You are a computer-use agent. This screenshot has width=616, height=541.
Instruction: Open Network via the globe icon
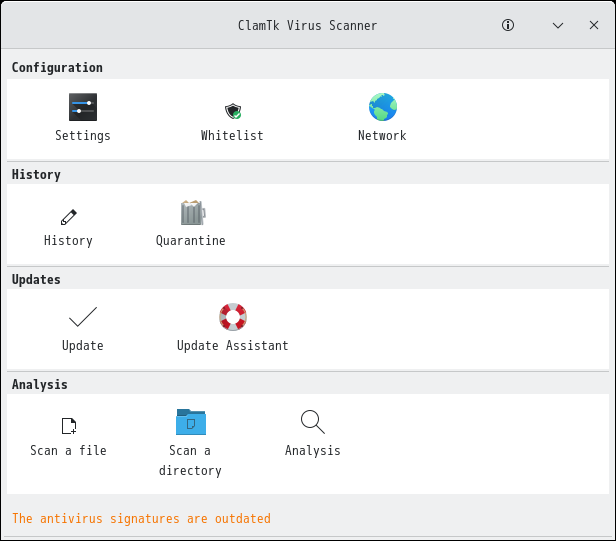[x=382, y=107]
